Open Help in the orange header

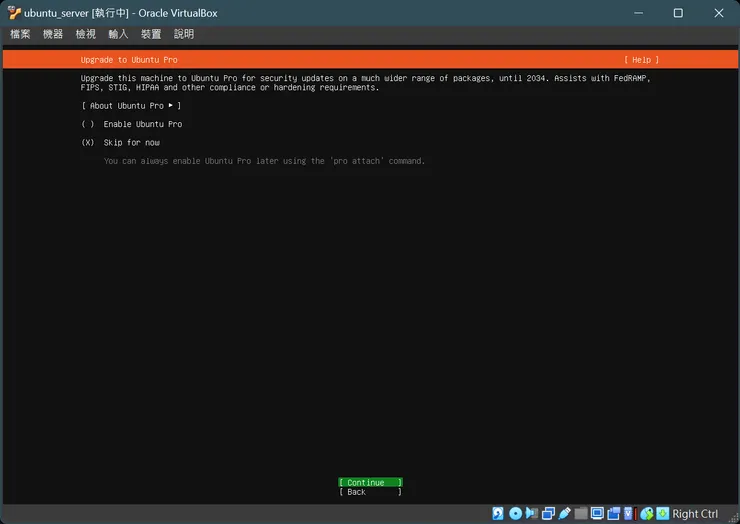tap(641, 60)
